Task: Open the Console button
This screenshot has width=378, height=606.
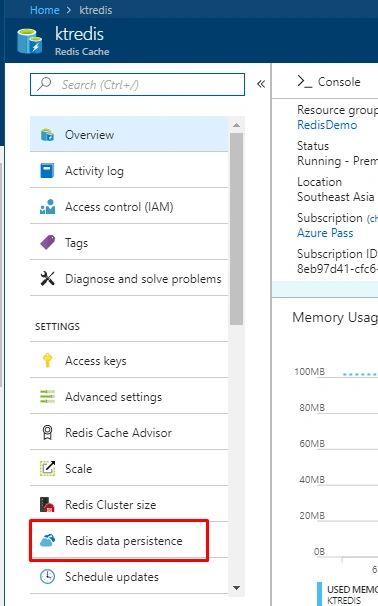Action: pos(329,82)
